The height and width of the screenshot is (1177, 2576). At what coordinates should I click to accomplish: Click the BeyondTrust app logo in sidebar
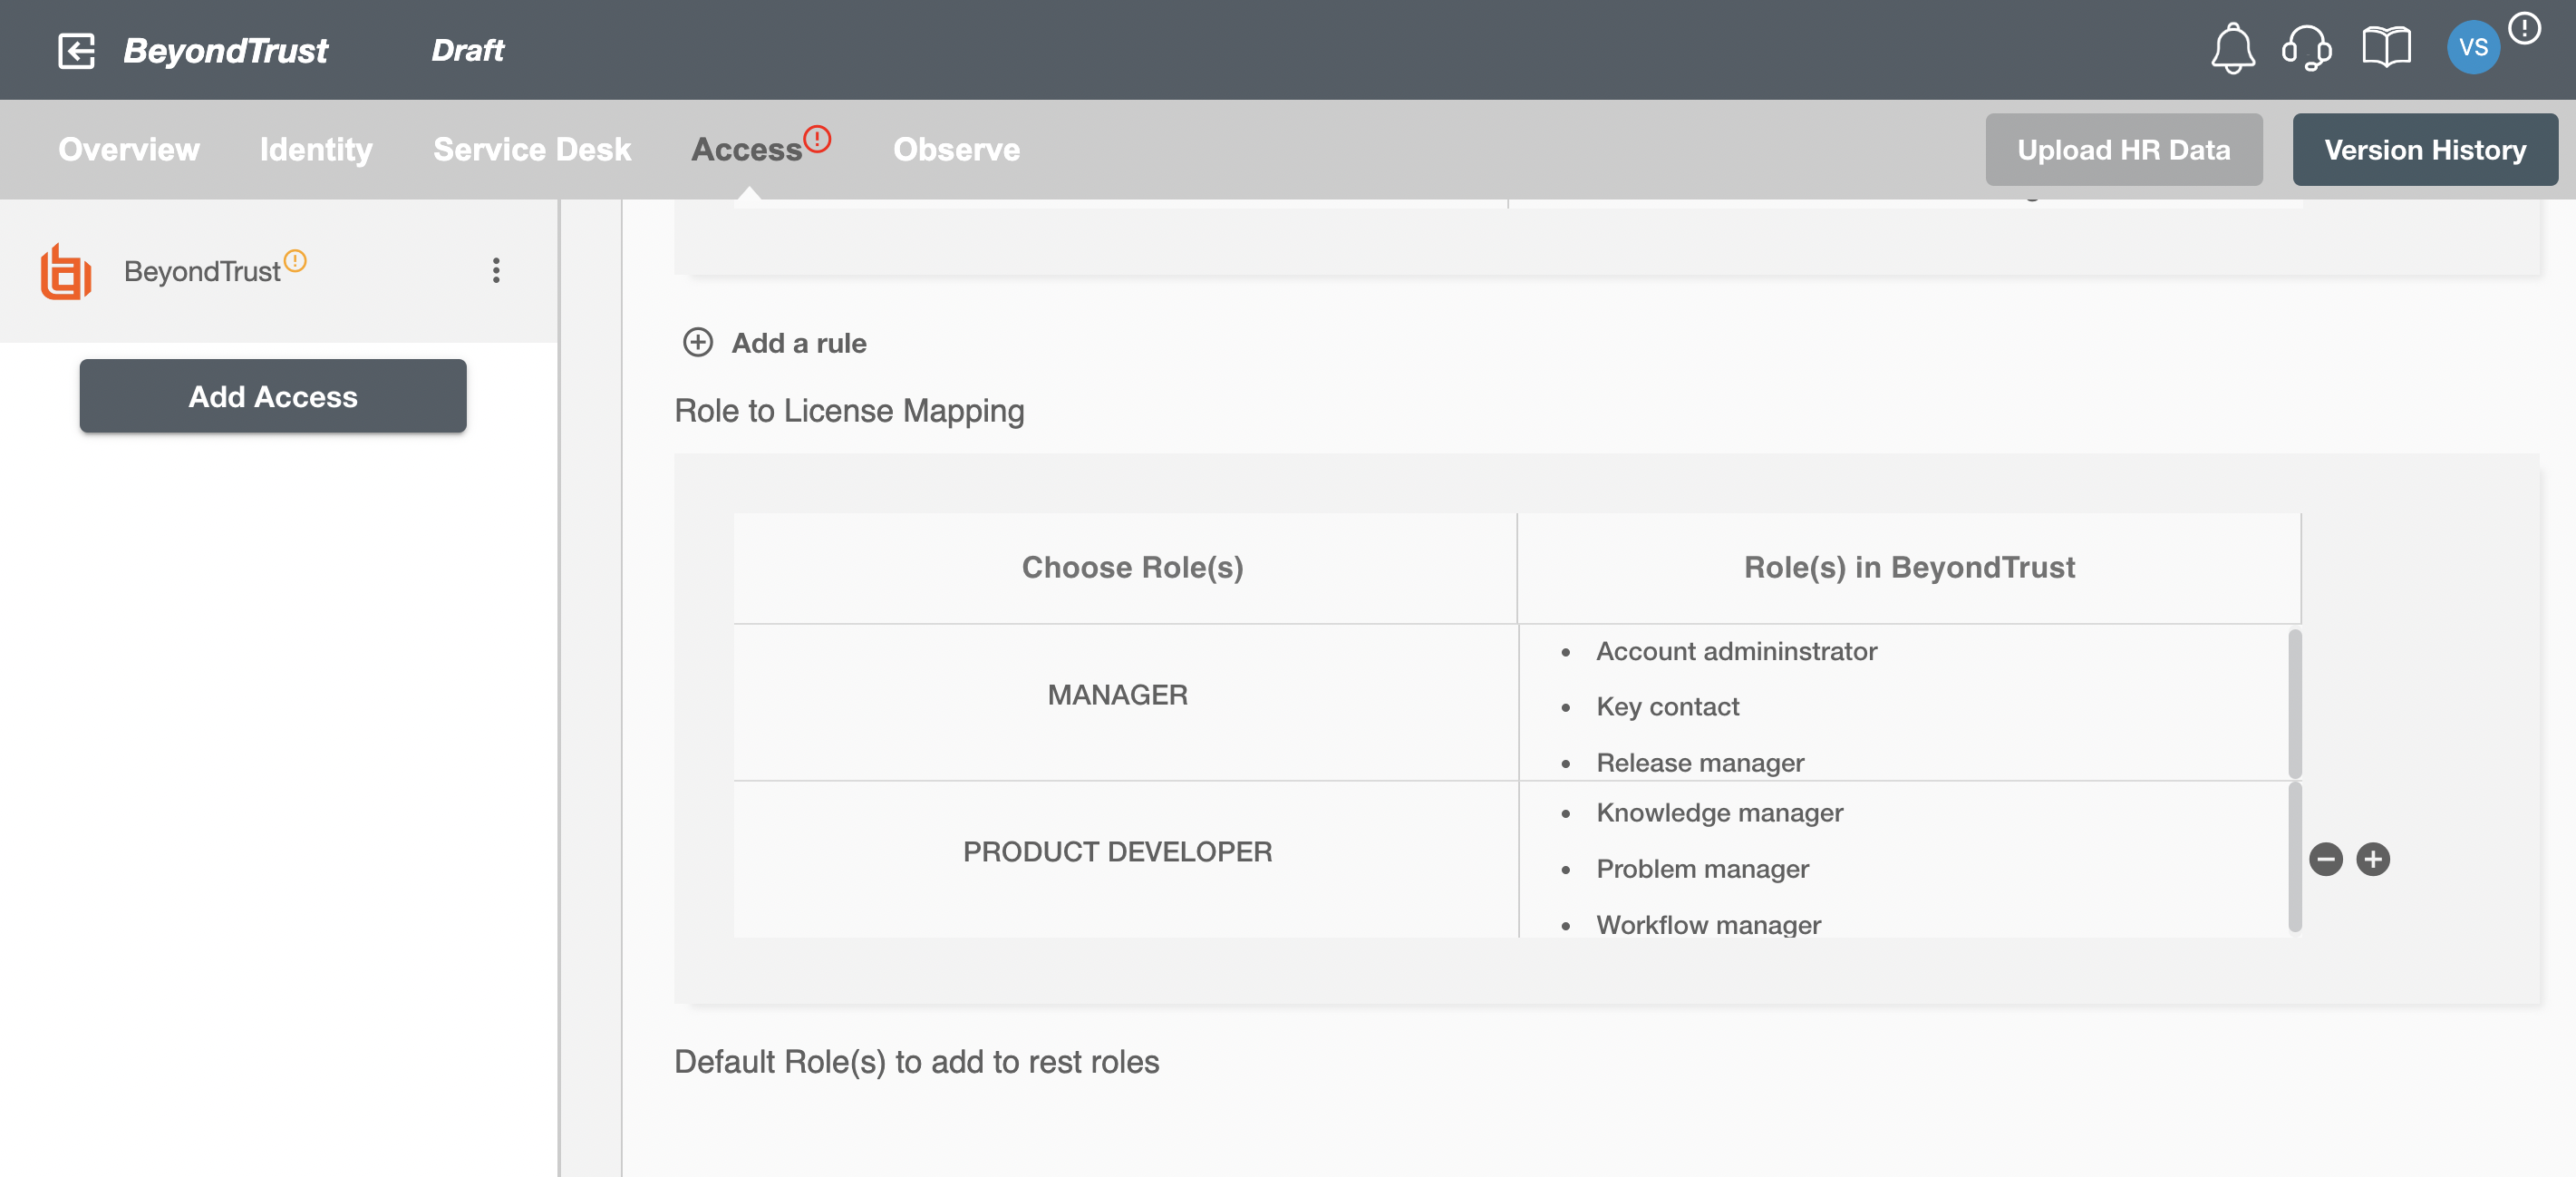66,271
